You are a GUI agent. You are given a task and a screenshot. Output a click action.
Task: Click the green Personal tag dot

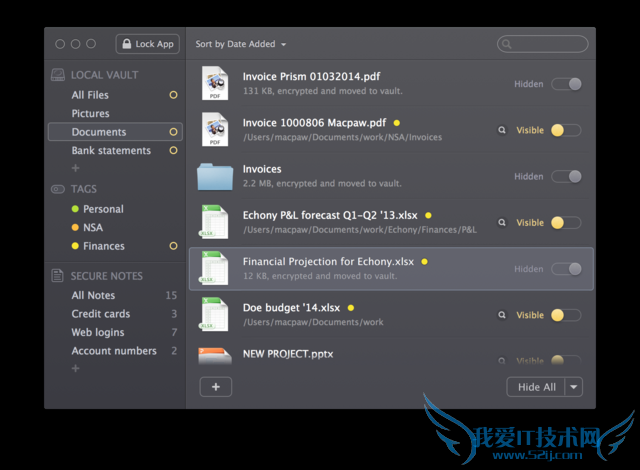pos(75,209)
